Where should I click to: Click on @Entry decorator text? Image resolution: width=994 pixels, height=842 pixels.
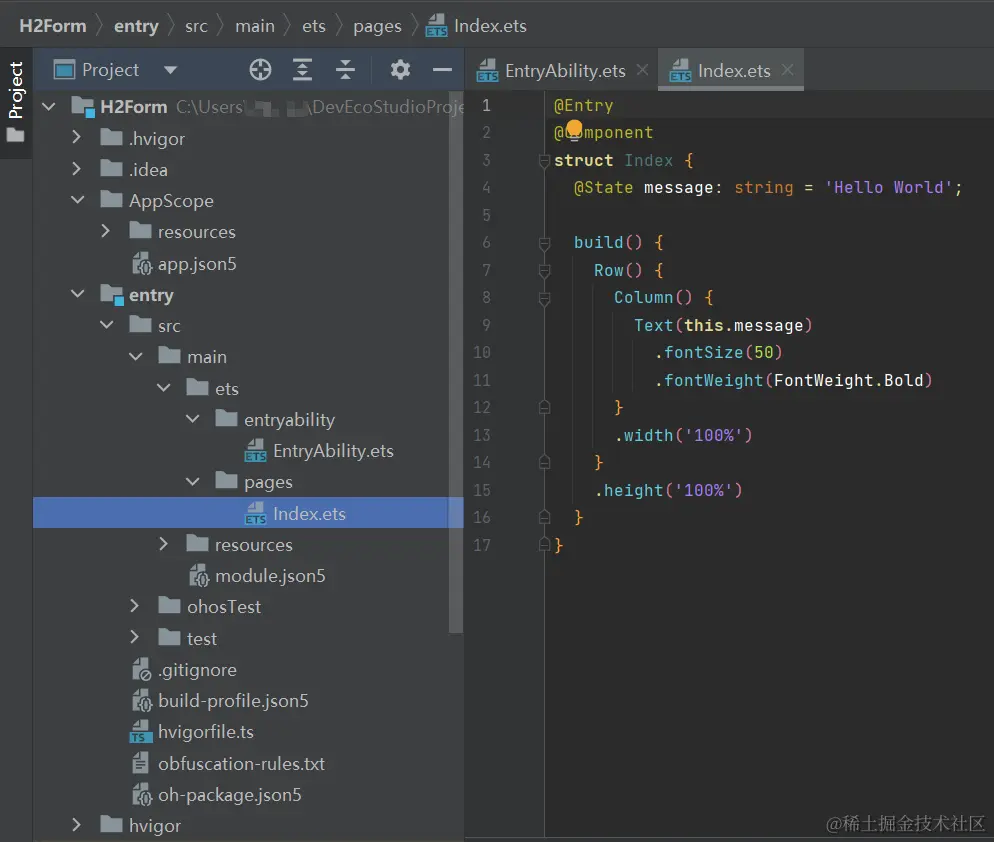pos(583,105)
